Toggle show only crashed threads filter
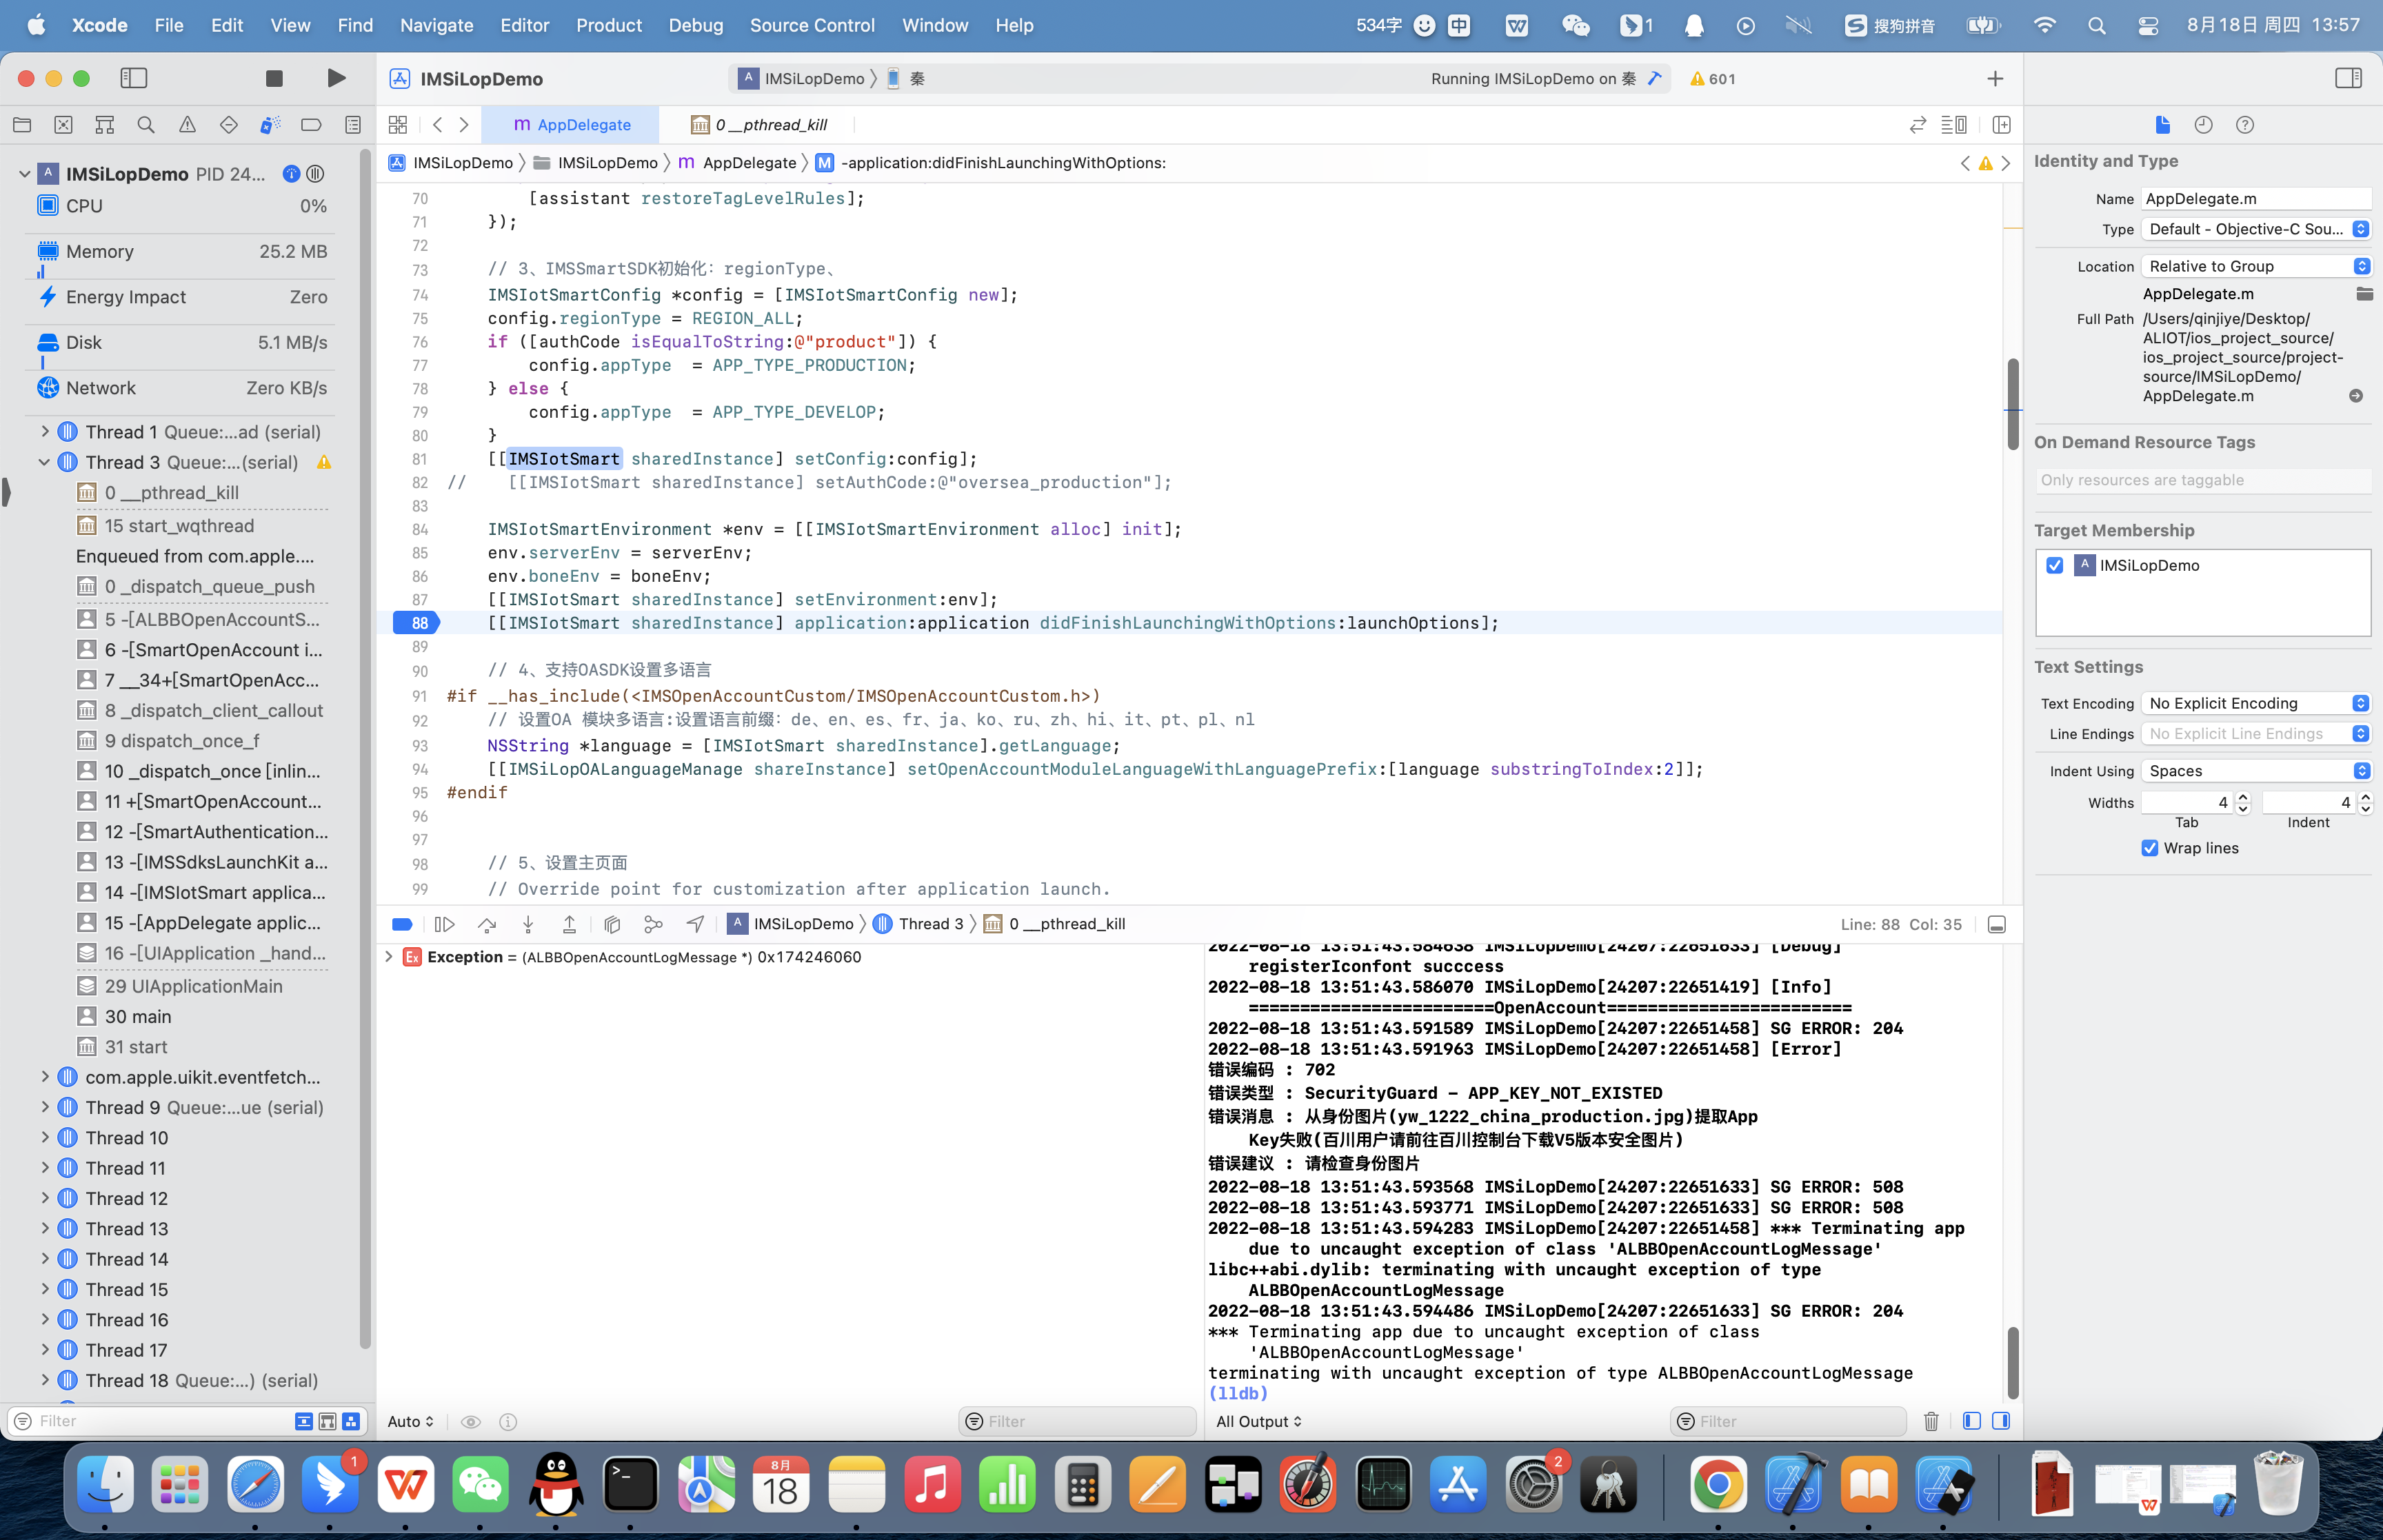Viewport: 2383px width, 1540px height. click(x=304, y=1421)
